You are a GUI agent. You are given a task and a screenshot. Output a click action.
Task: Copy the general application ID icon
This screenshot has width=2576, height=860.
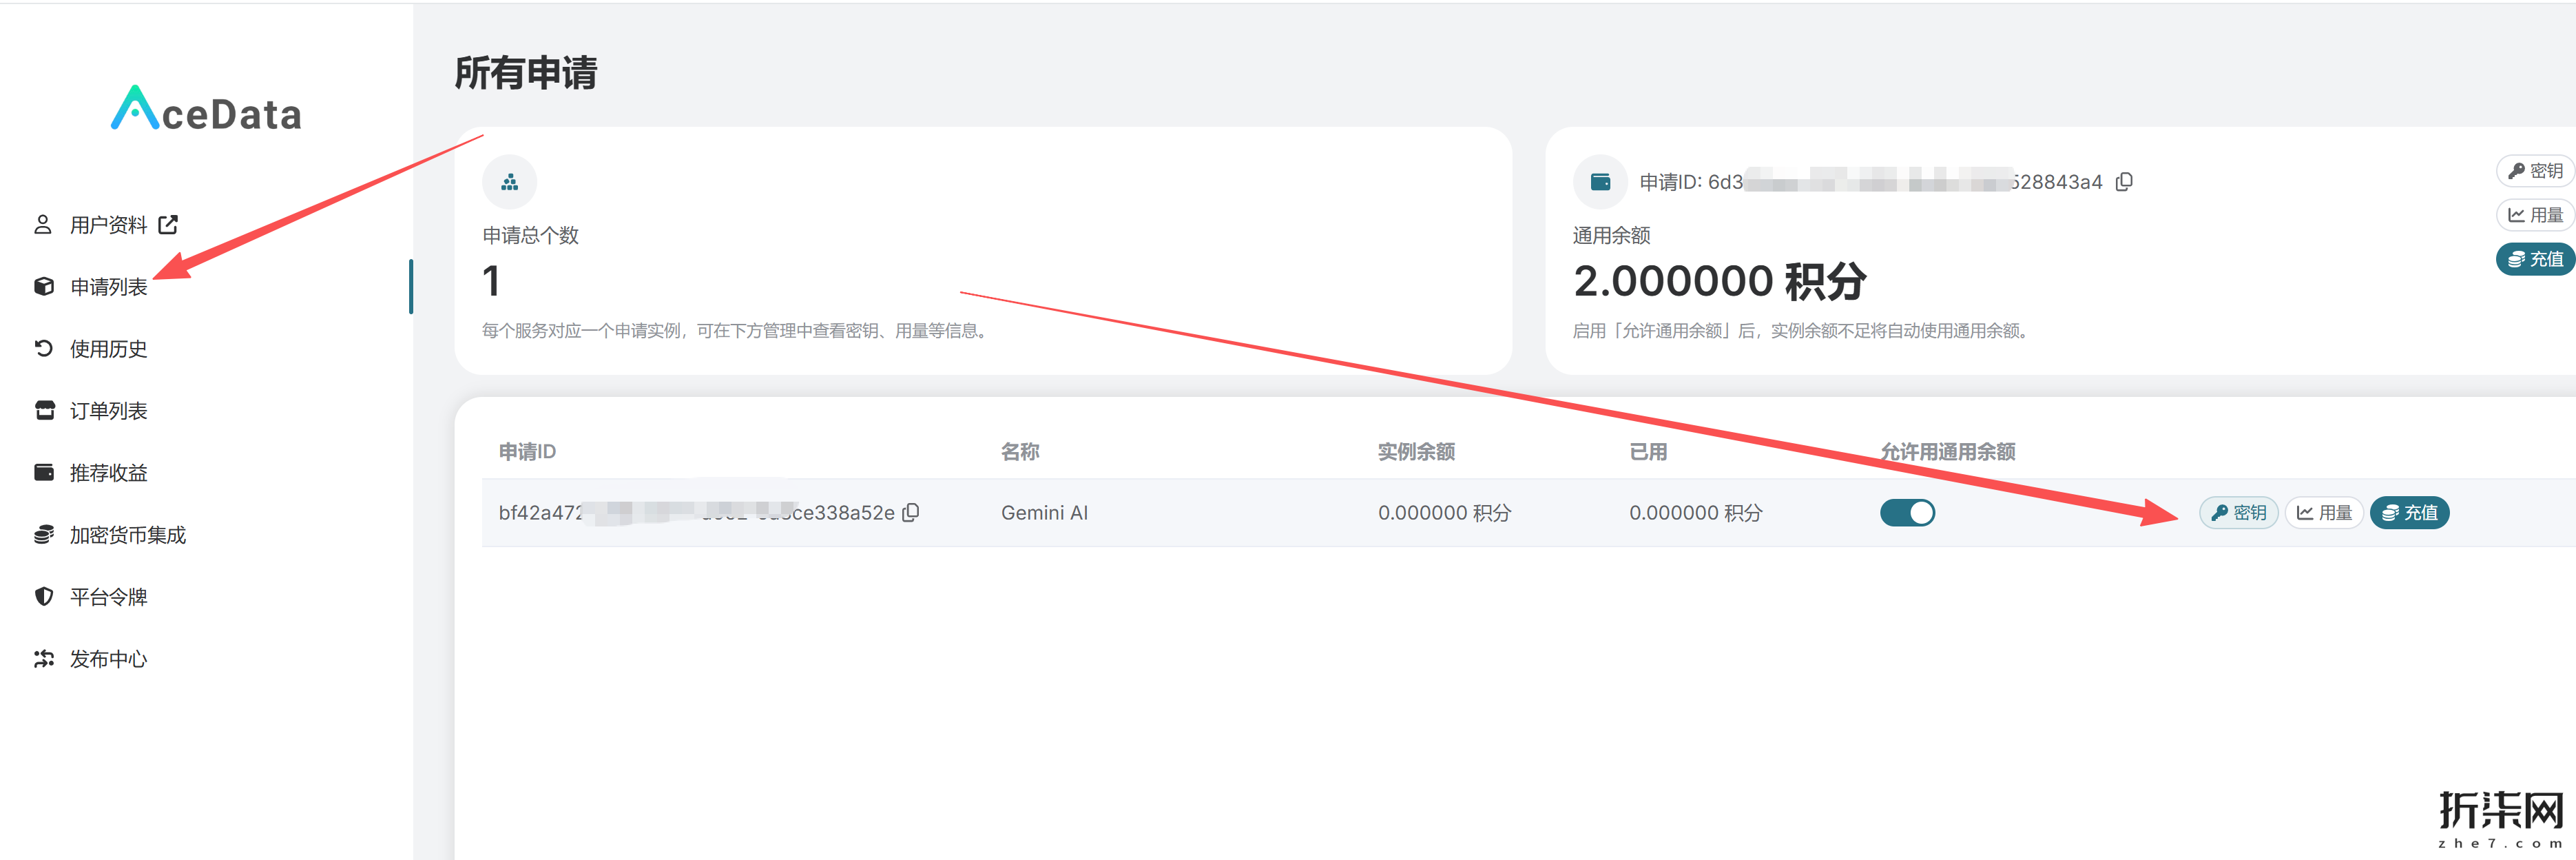[x=2125, y=181]
